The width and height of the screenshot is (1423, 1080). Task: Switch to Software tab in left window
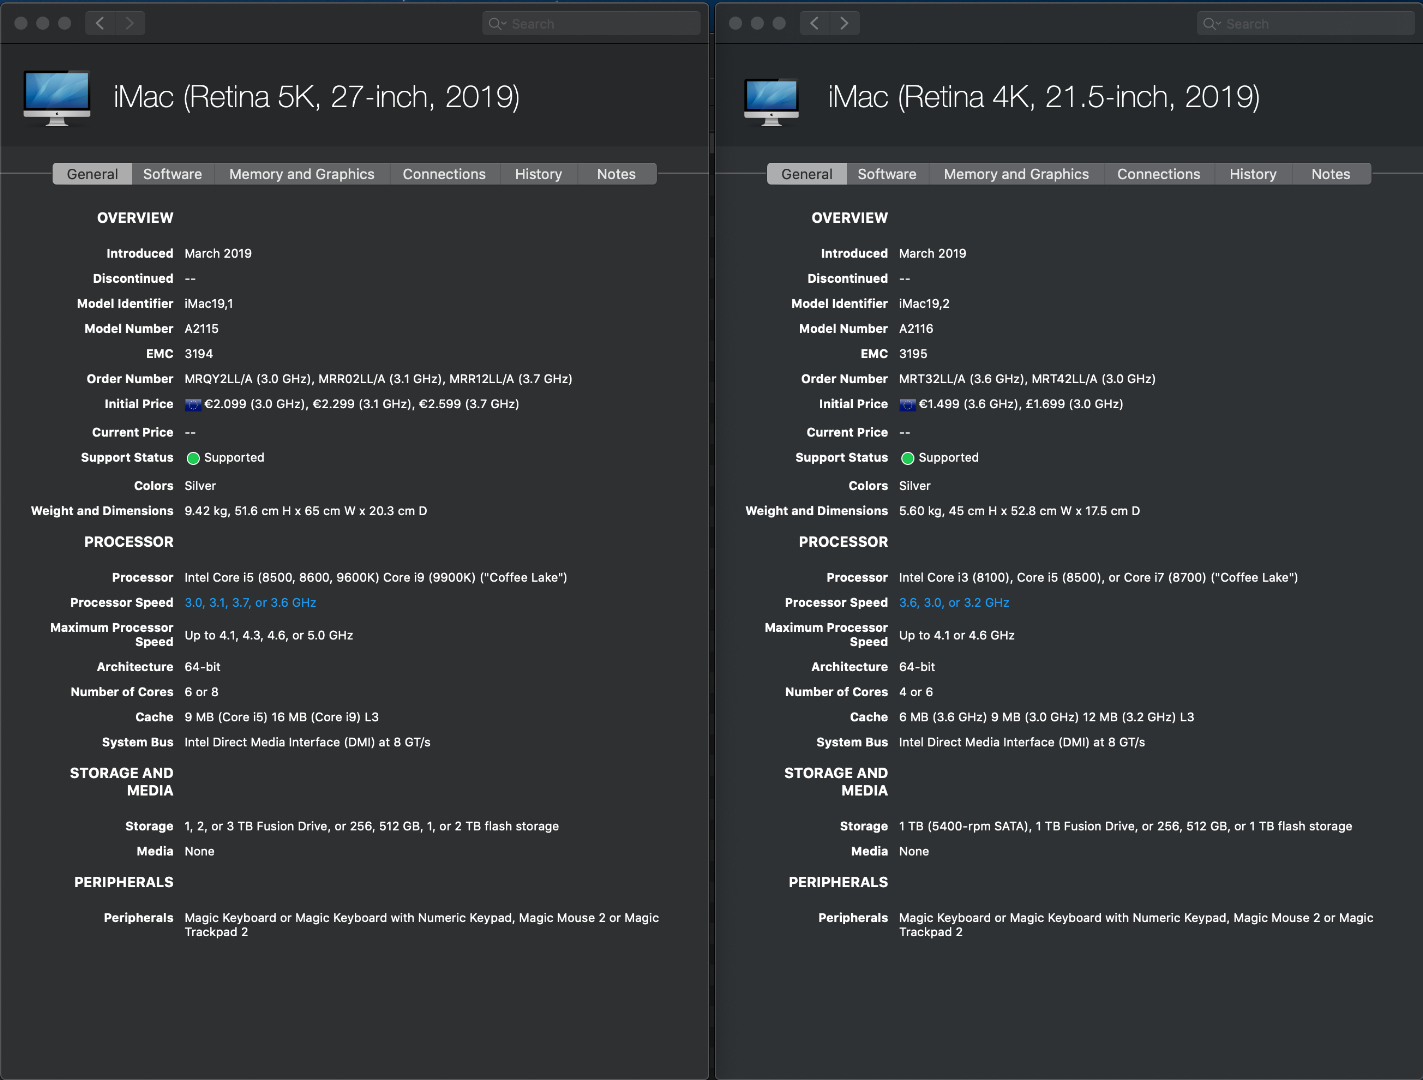pos(172,174)
